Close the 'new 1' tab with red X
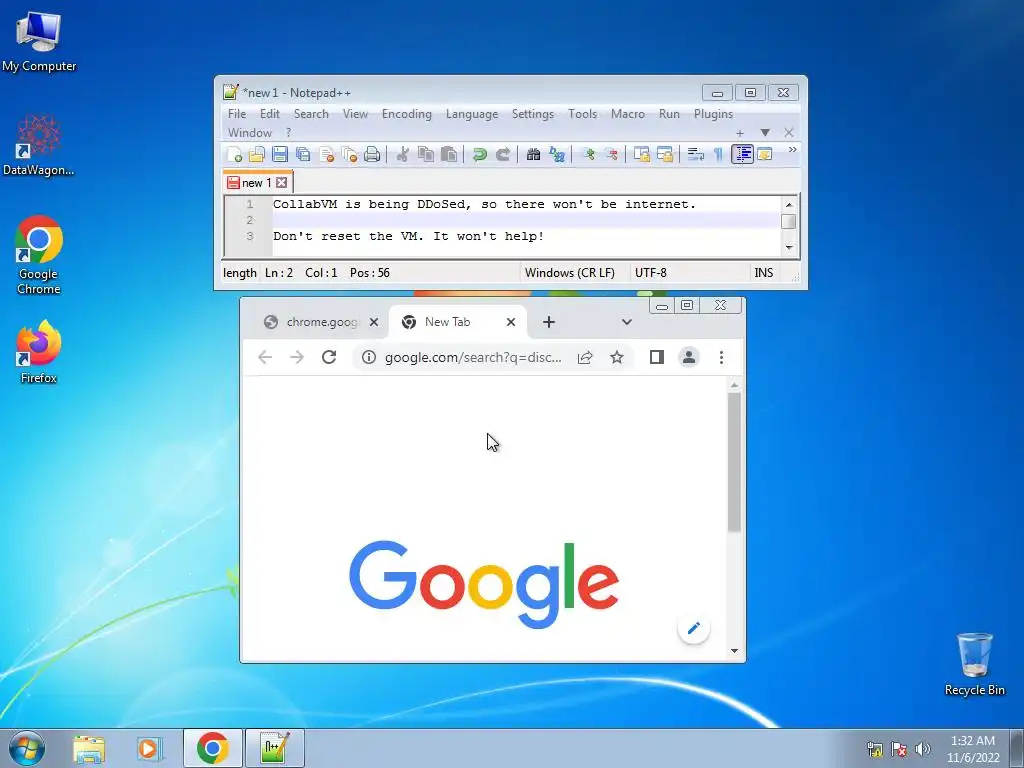Image resolution: width=1024 pixels, height=768 pixels. [281, 183]
